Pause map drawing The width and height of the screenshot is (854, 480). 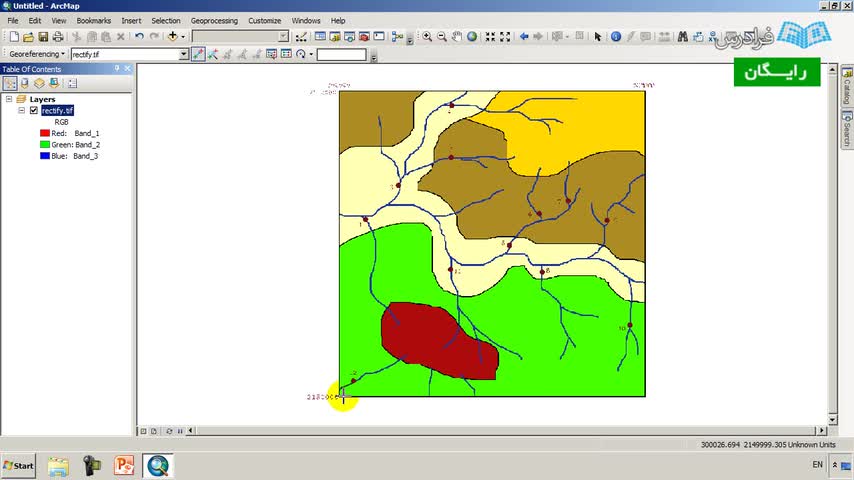(x=180, y=431)
